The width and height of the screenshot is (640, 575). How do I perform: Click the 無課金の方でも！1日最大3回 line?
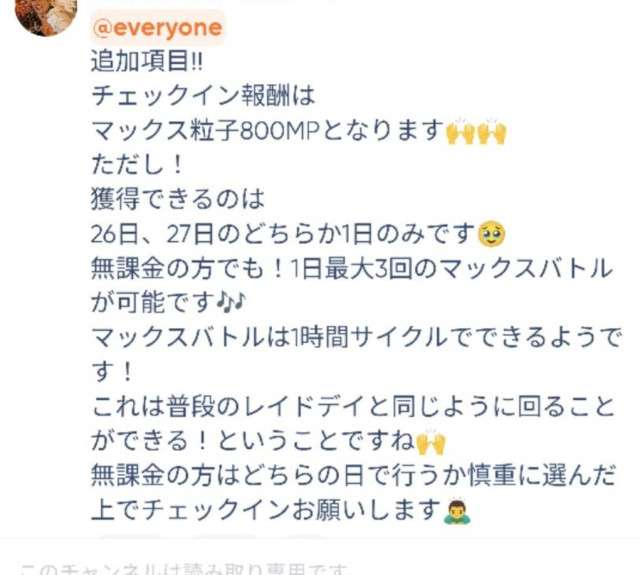tap(352, 269)
